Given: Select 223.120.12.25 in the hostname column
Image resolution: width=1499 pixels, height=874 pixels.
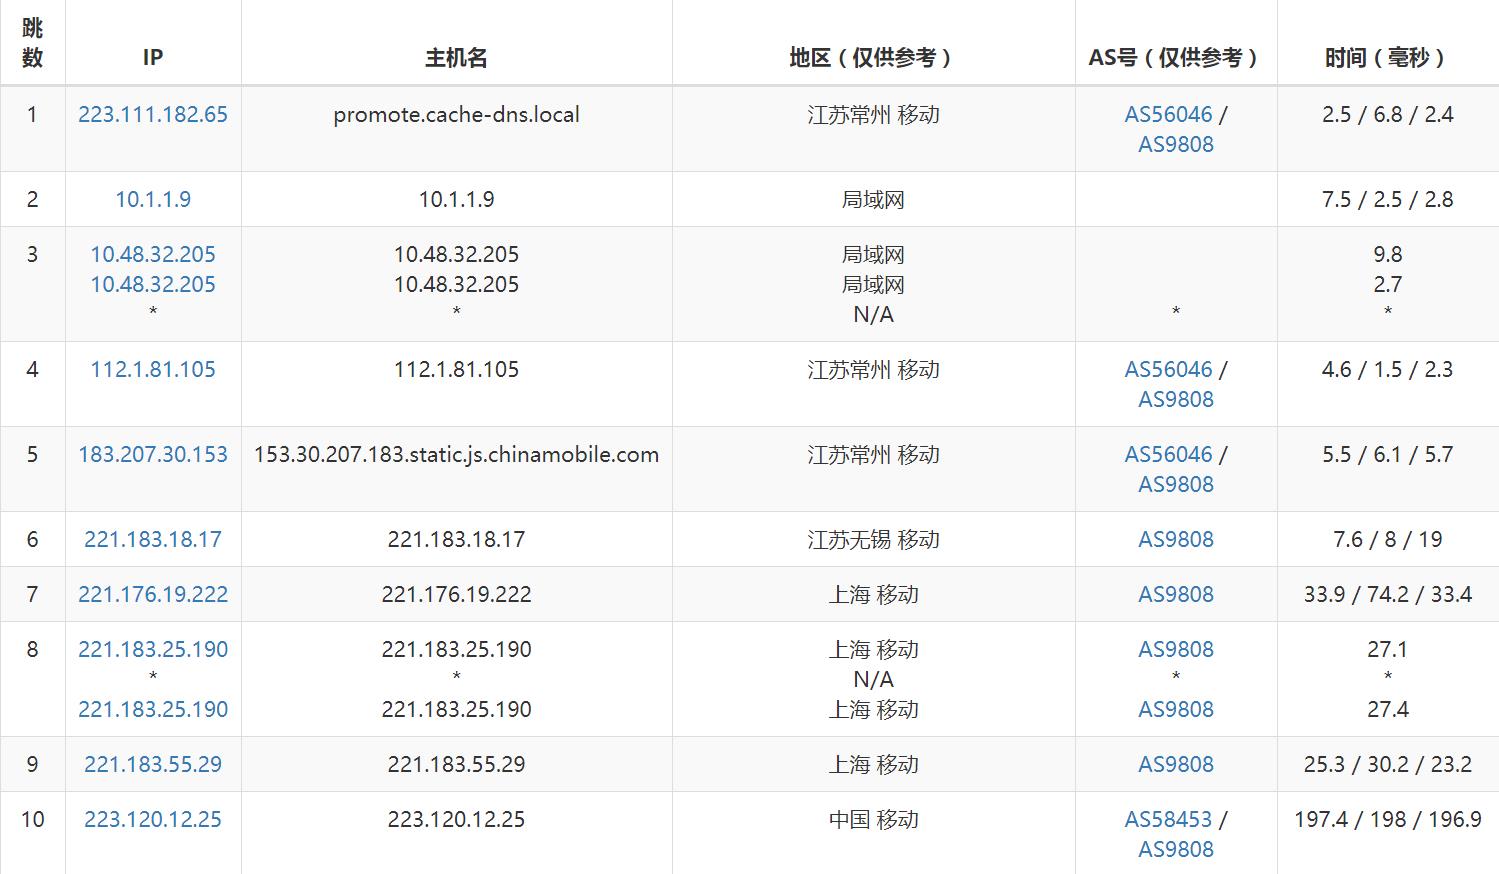Looking at the screenshot, I should click(456, 819).
